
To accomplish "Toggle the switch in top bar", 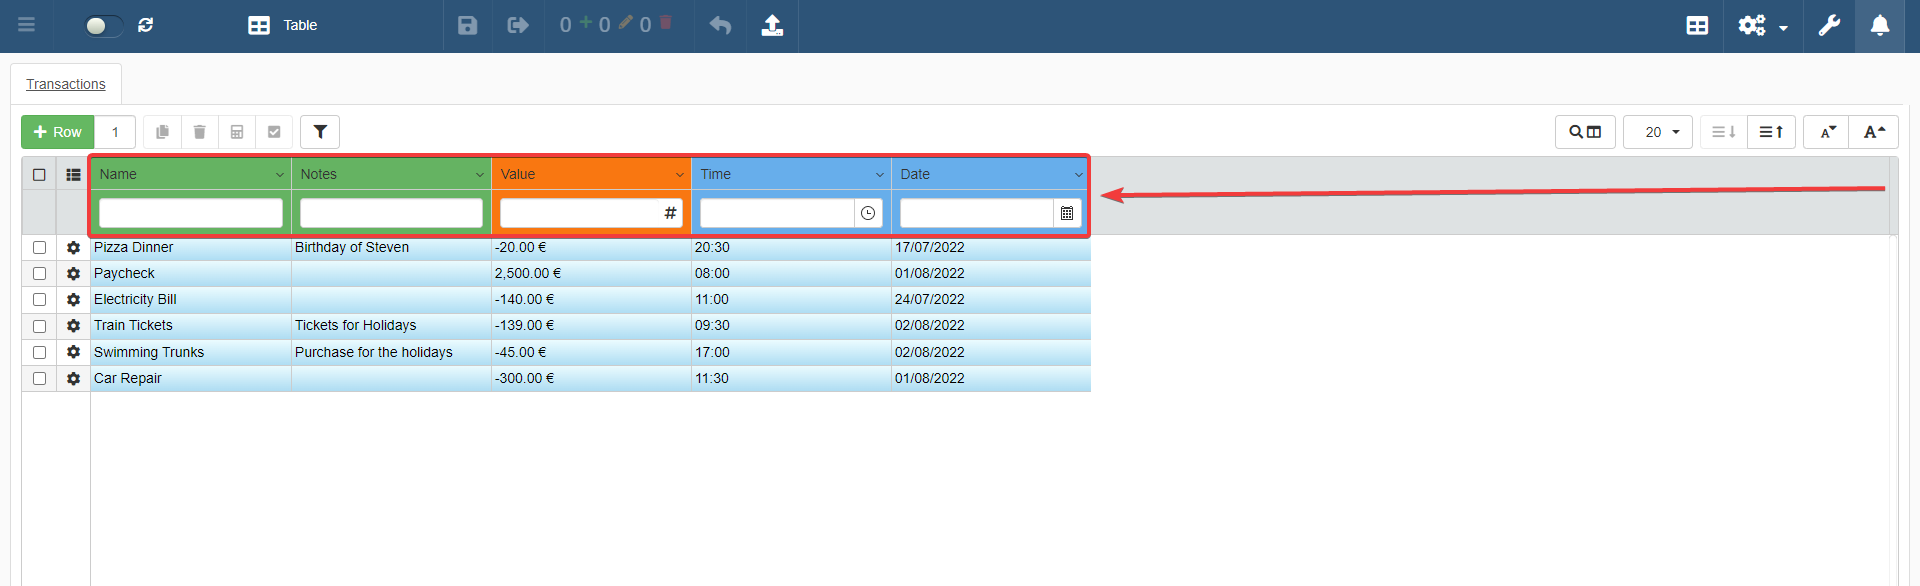I will click(103, 25).
